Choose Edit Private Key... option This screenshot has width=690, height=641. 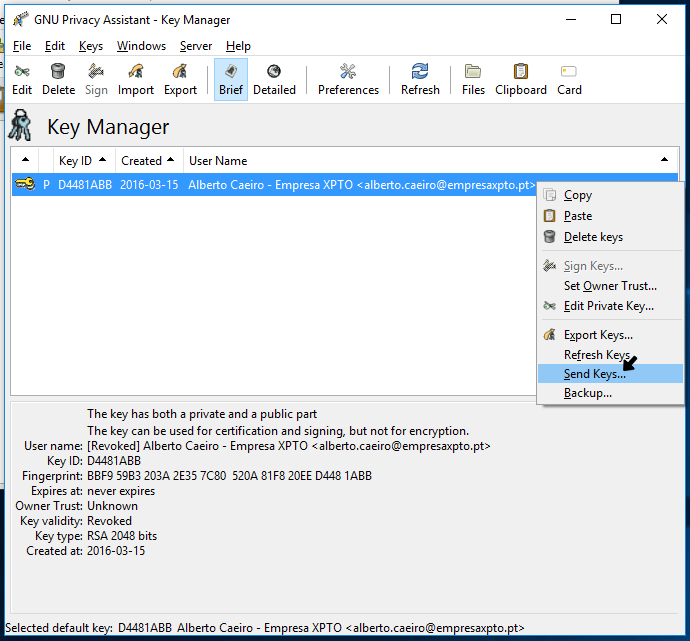tap(610, 306)
